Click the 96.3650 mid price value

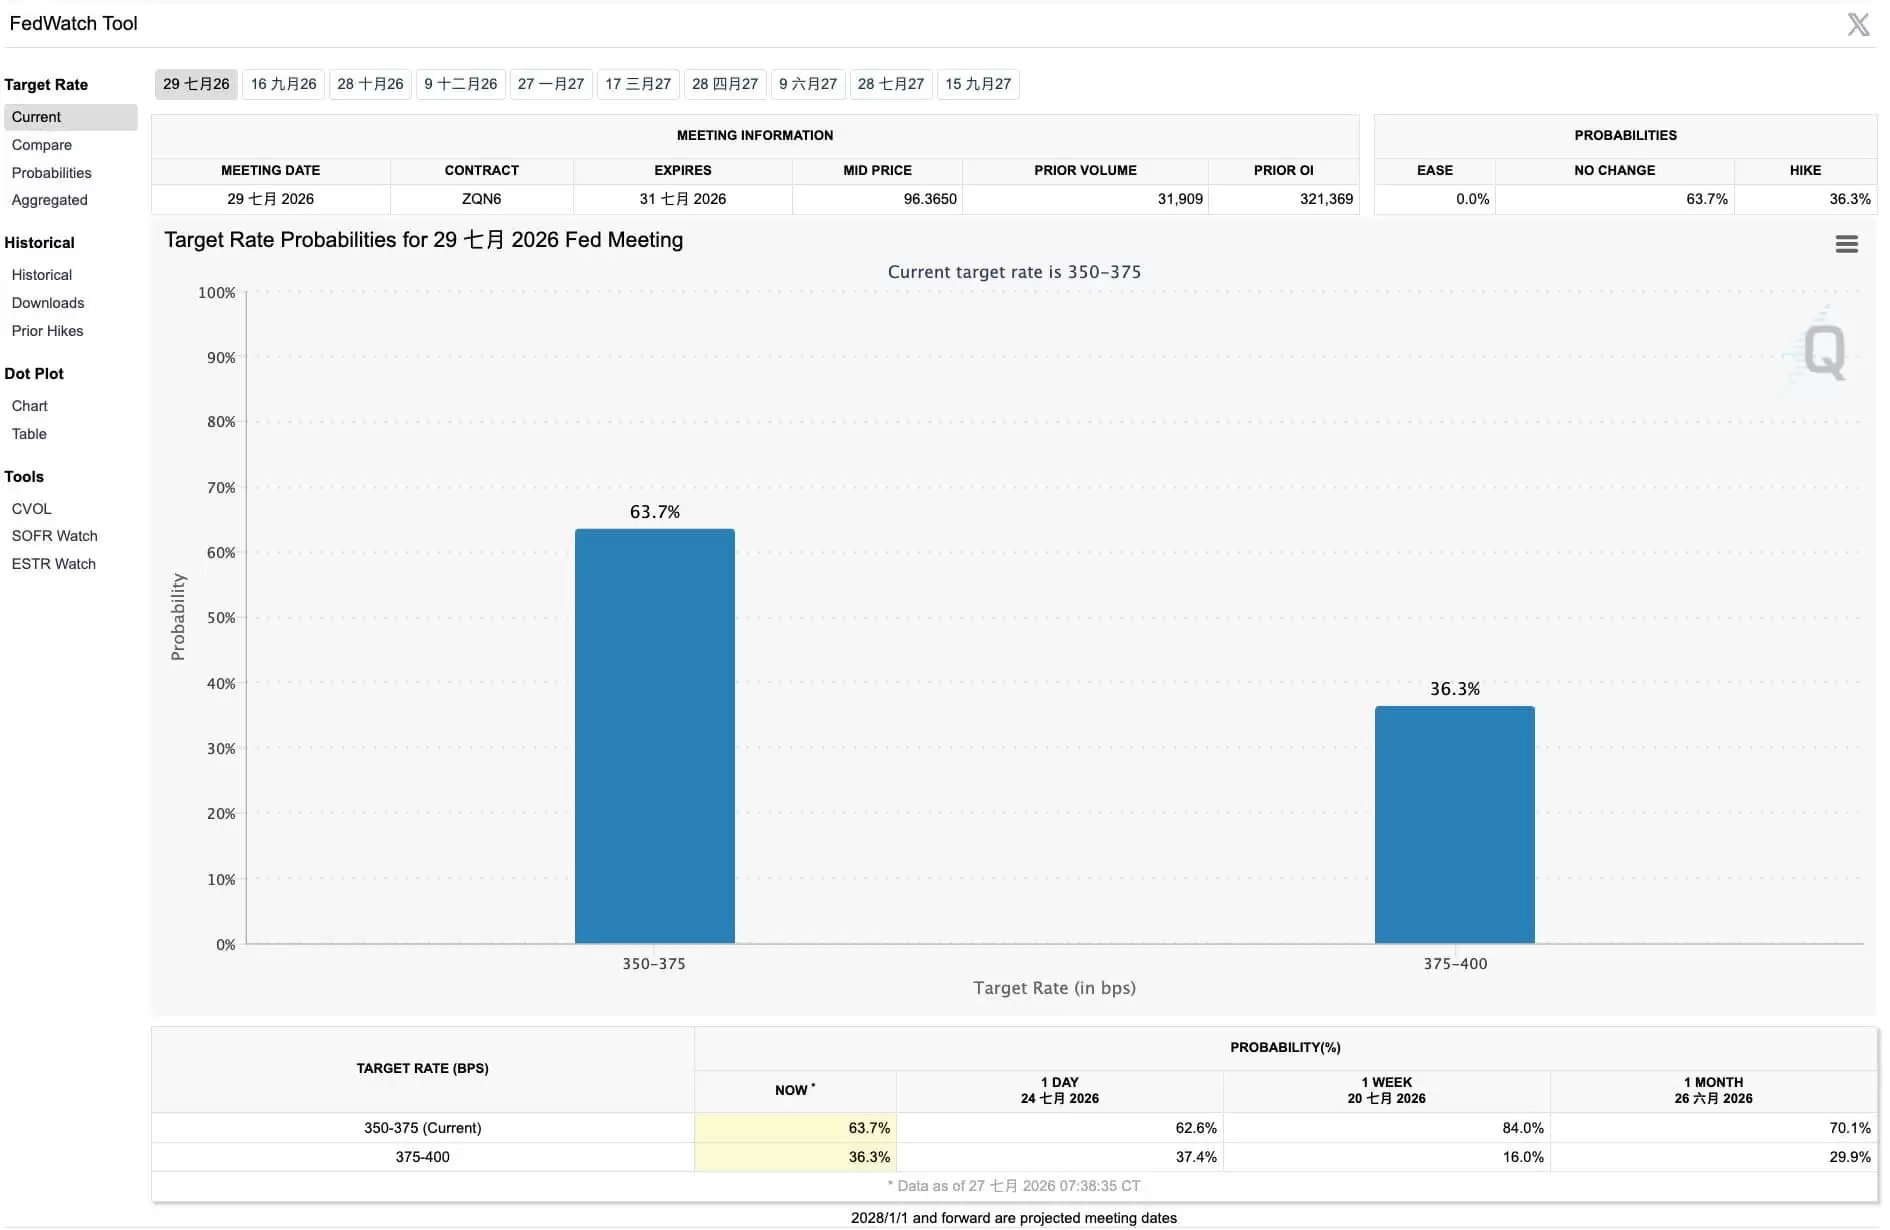(x=930, y=199)
